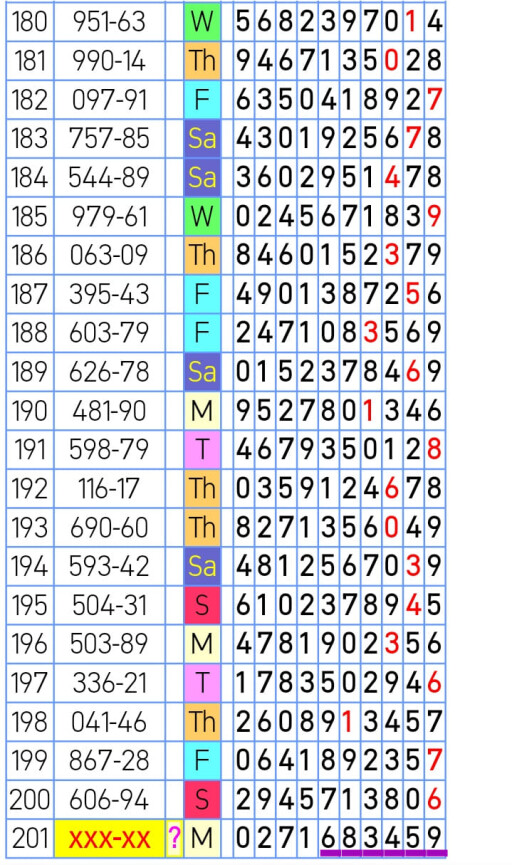Select the red digit 4 in row 184

click(x=391, y=177)
